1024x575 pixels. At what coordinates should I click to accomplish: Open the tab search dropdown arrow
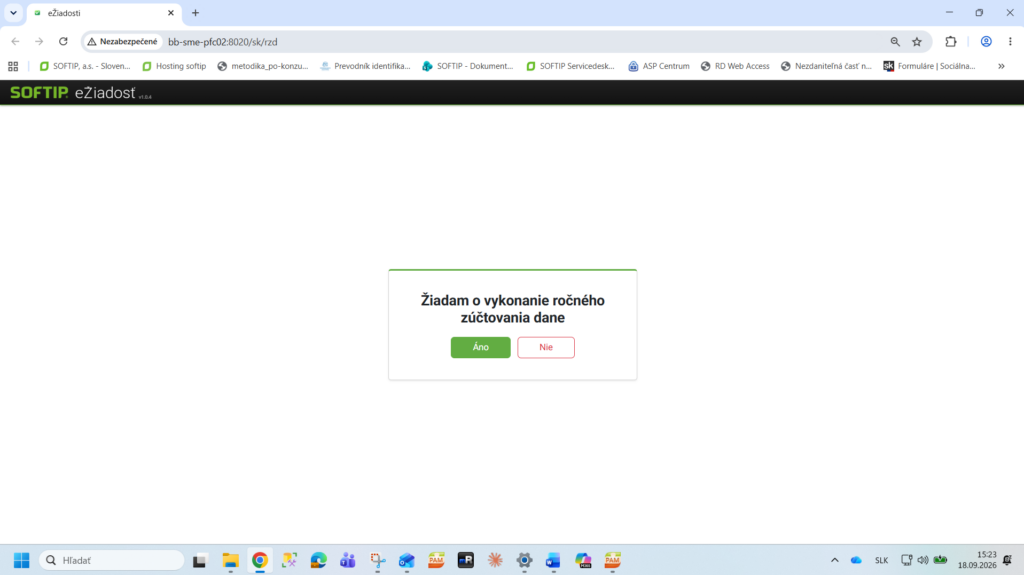(13, 12)
